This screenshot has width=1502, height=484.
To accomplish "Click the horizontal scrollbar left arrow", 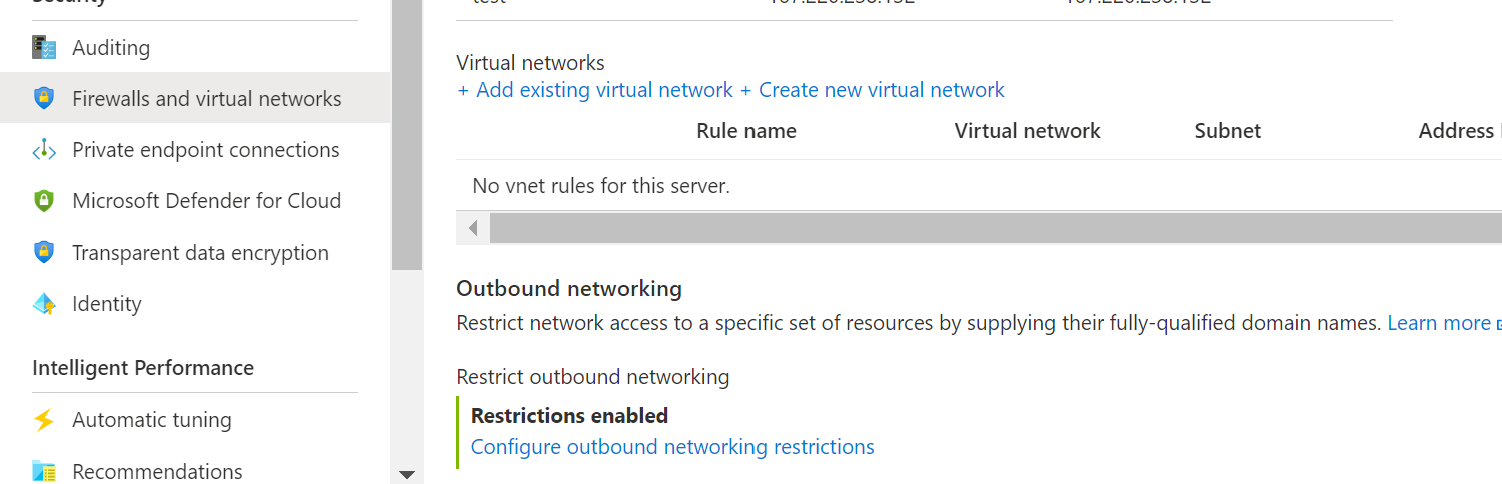I will tap(473, 228).
